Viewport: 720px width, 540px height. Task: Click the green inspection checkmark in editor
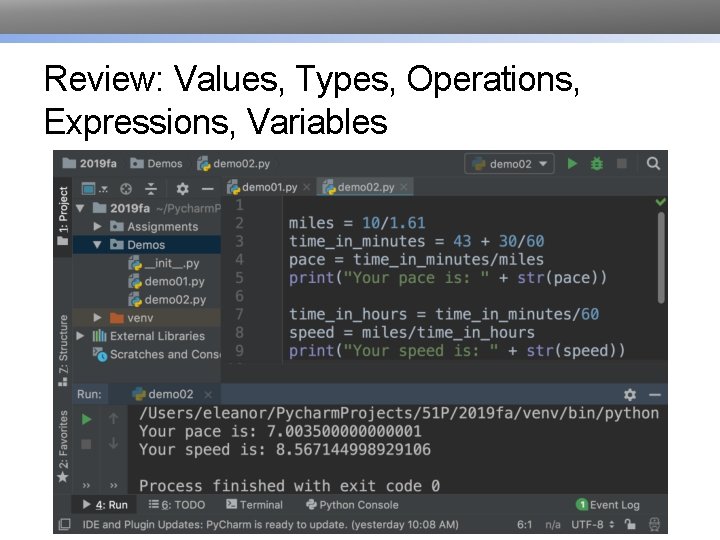point(661,202)
